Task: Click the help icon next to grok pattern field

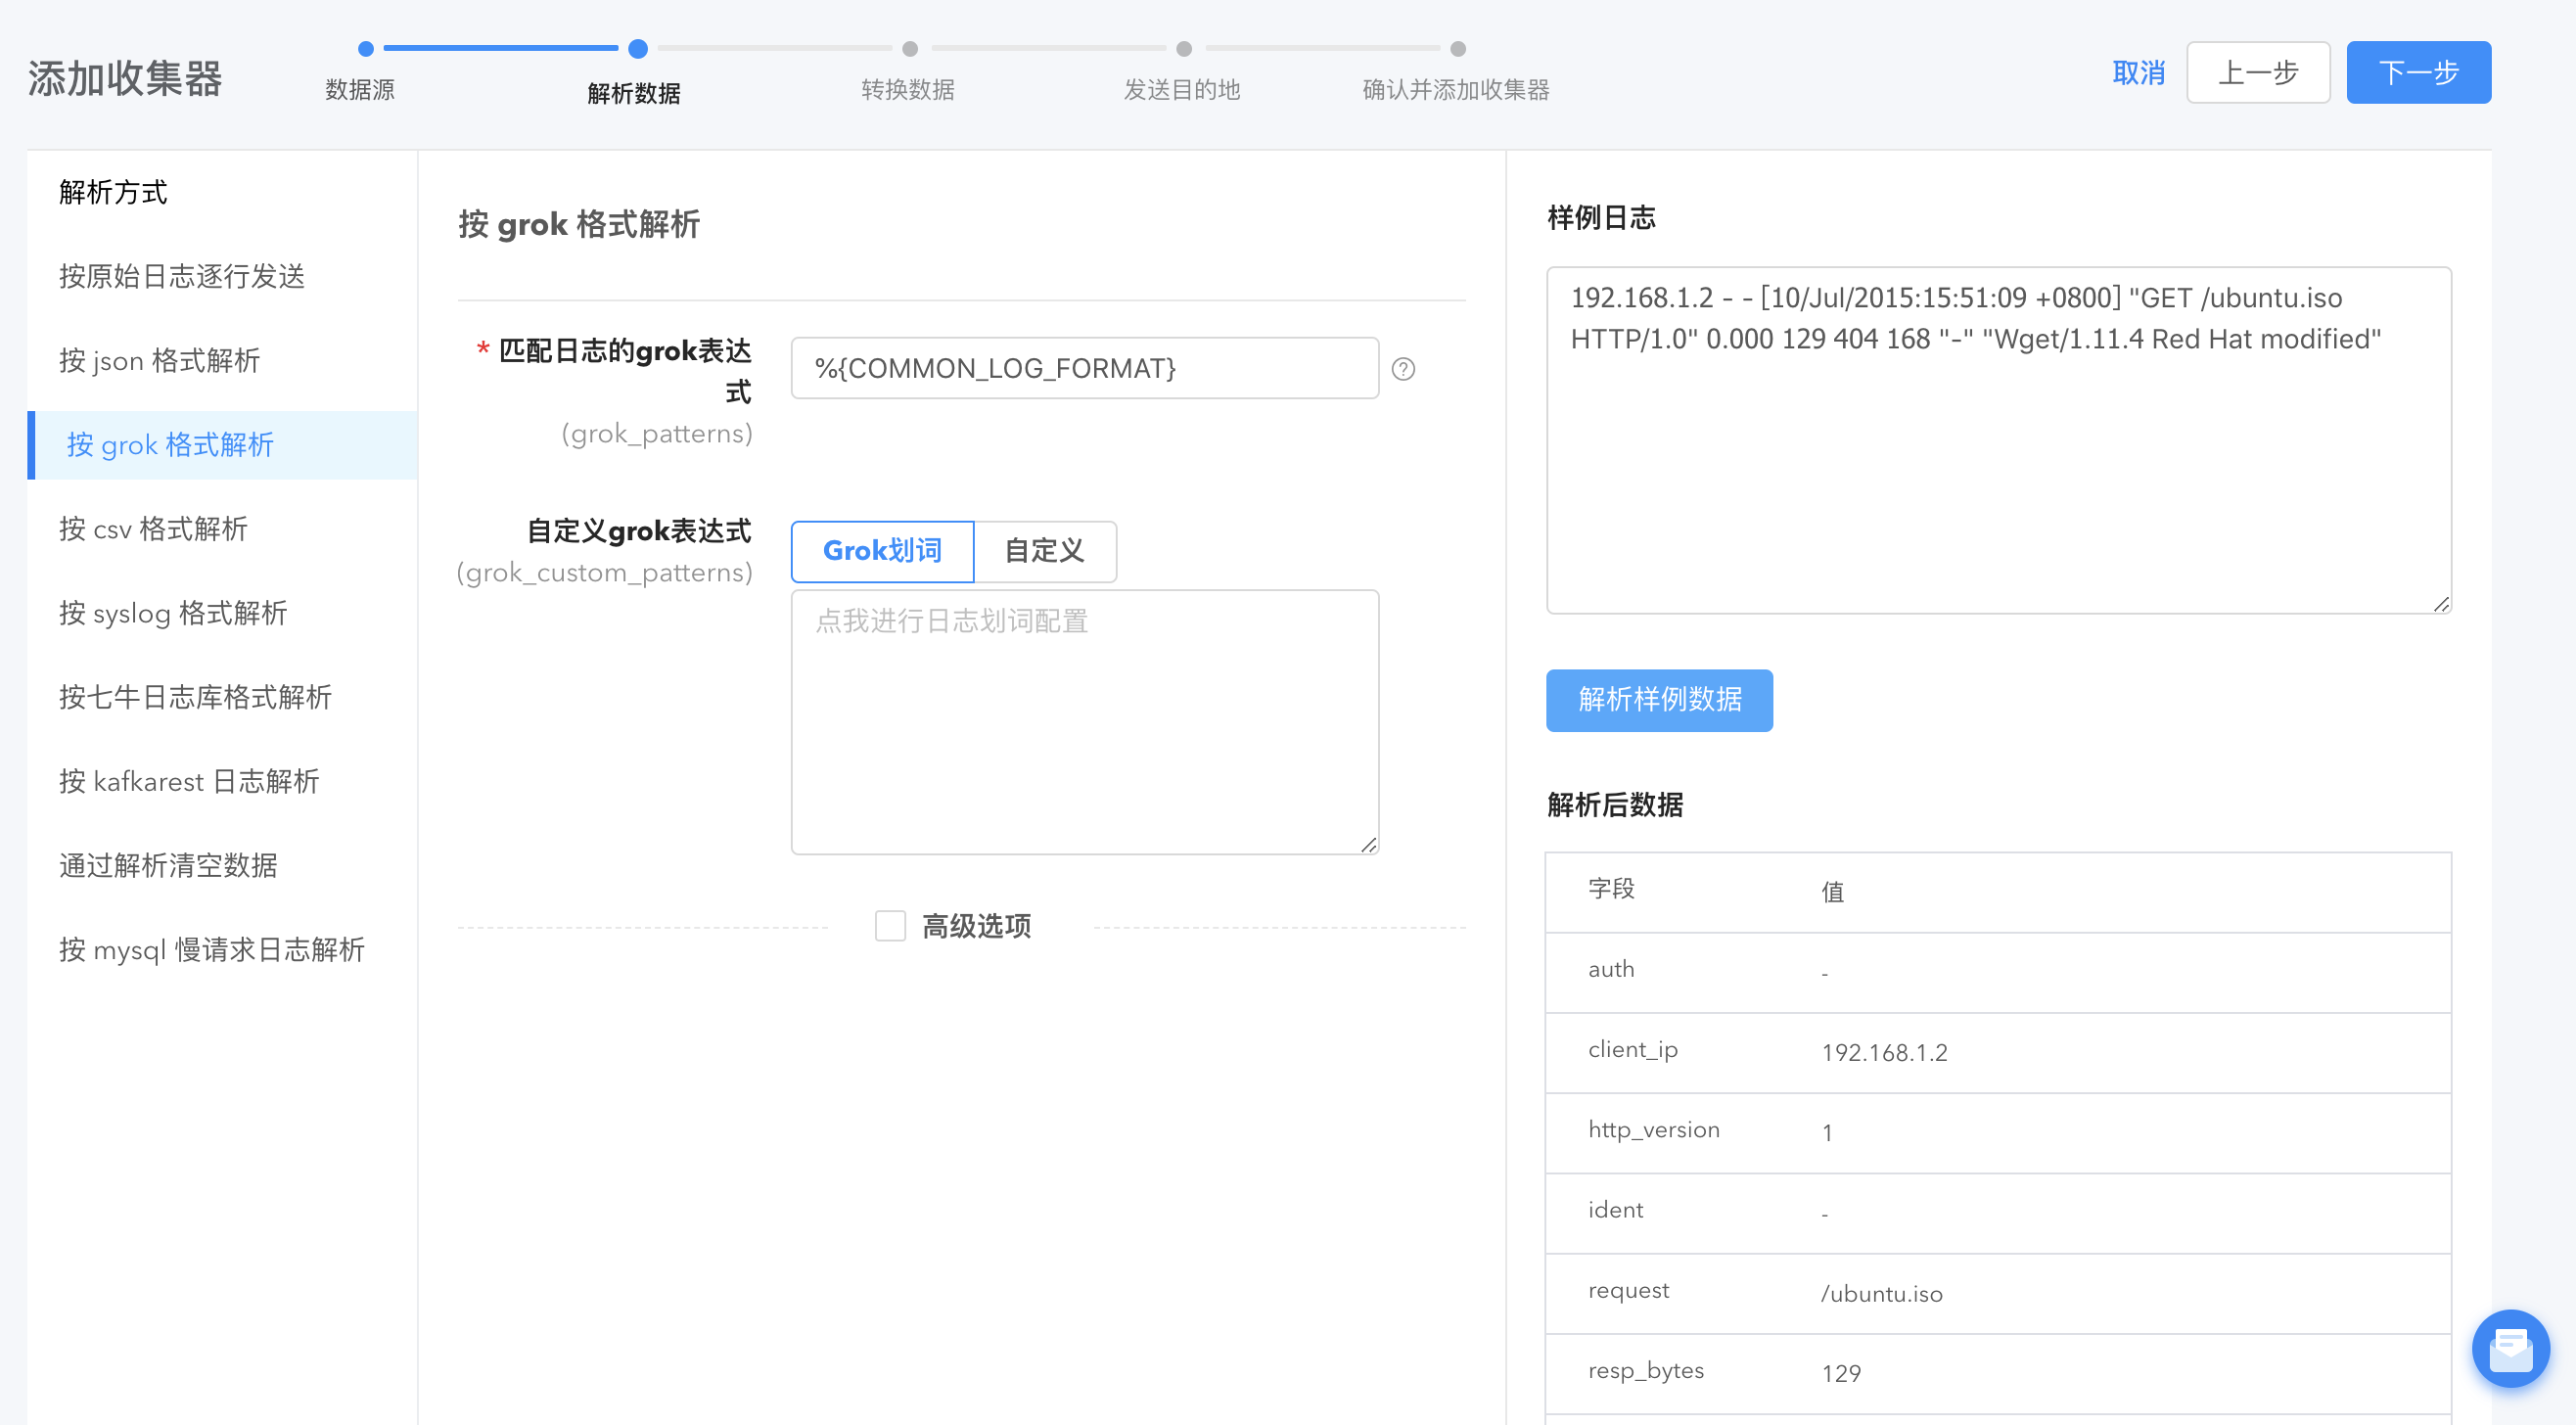Action: pyautogui.click(x=1403, y=369)
